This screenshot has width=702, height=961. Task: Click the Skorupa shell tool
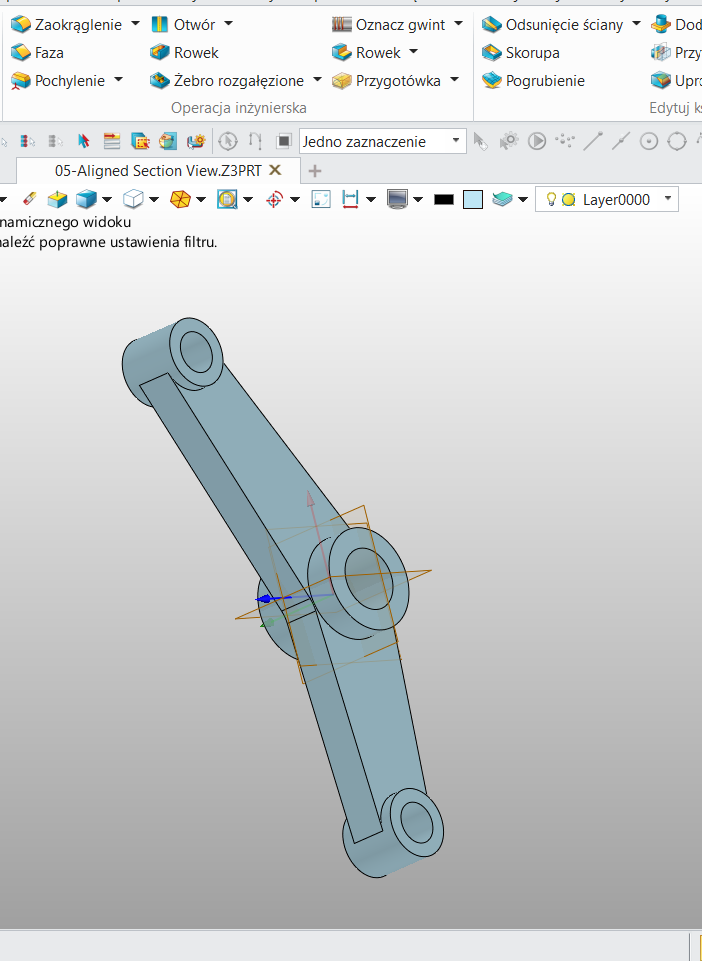pyautogui.click(x=520, y=52)
